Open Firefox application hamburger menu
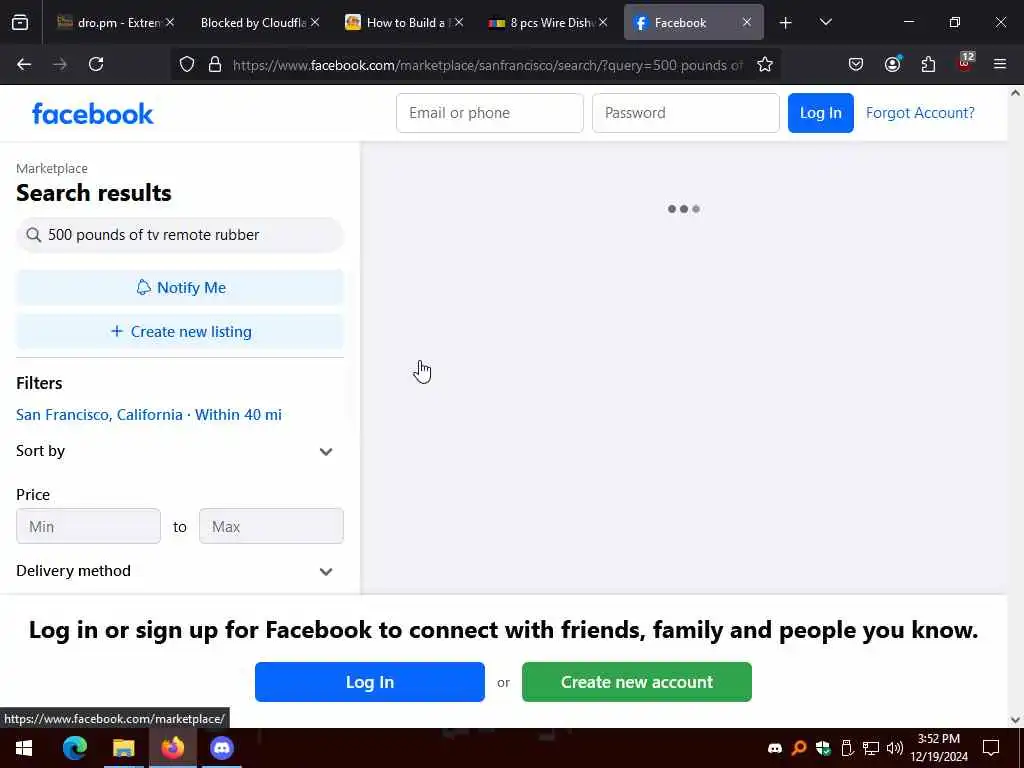Image resolution: width=1024 pixels, height=768 pixels. [x=1000, y=64]
